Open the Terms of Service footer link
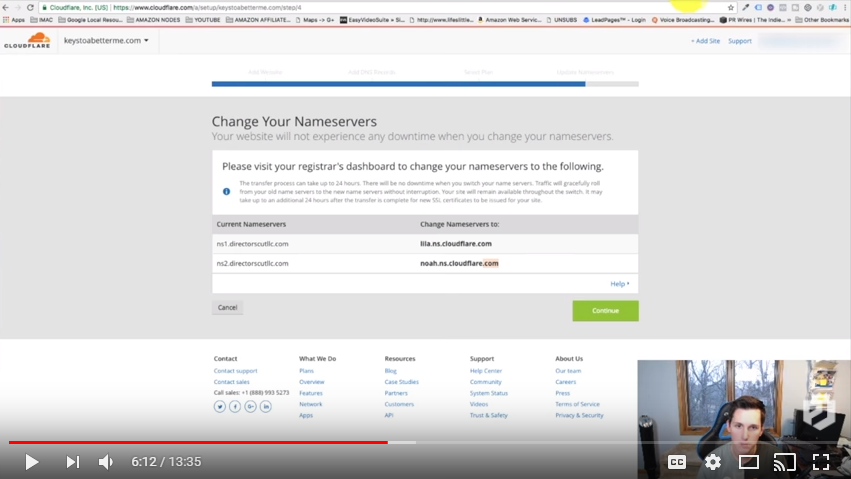 [x=577, y=404]
